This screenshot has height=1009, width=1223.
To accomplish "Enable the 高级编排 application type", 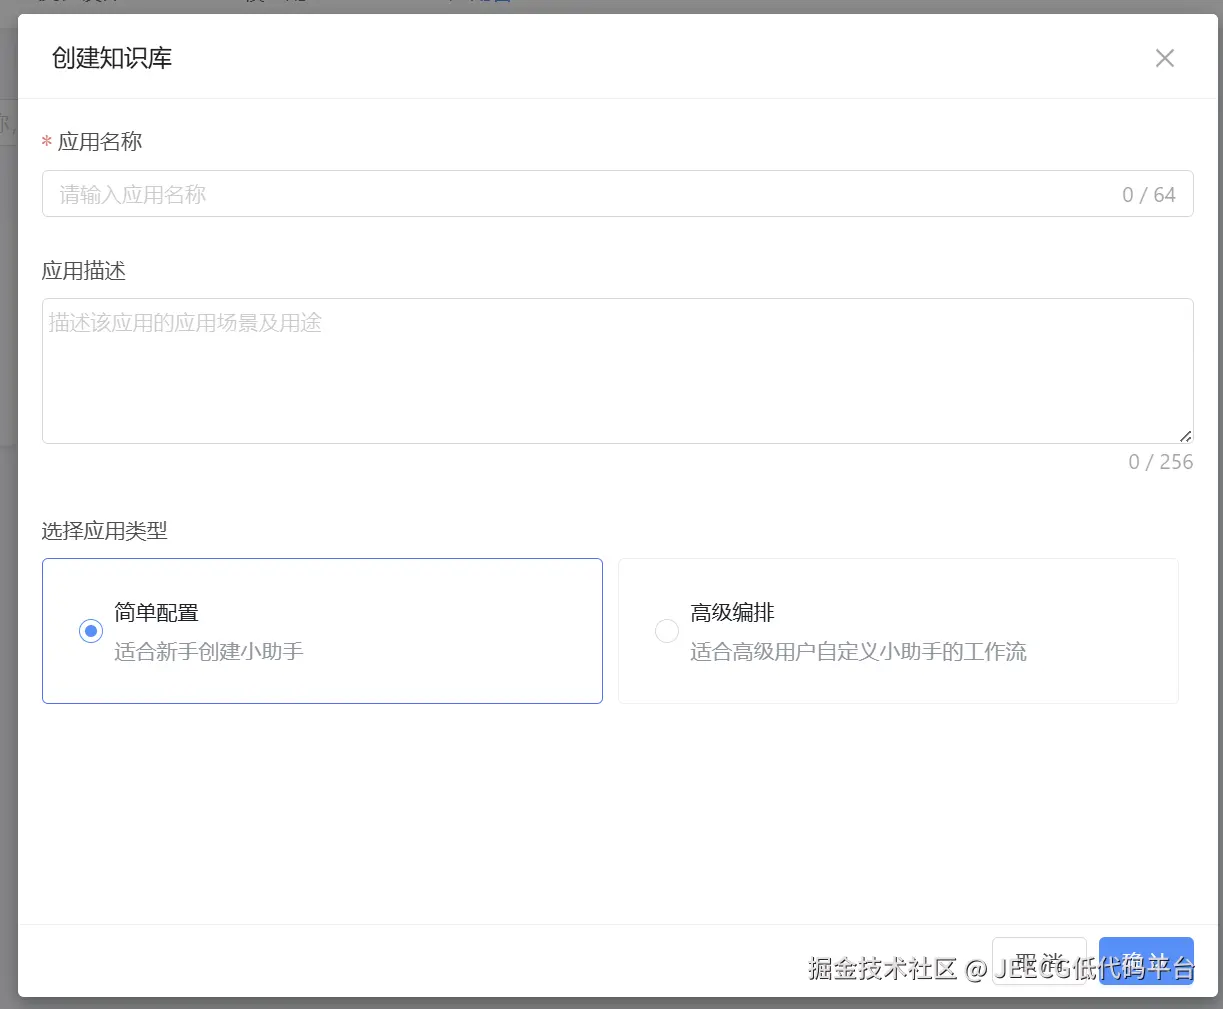I will pyautogui.click(x=666, y=631).
